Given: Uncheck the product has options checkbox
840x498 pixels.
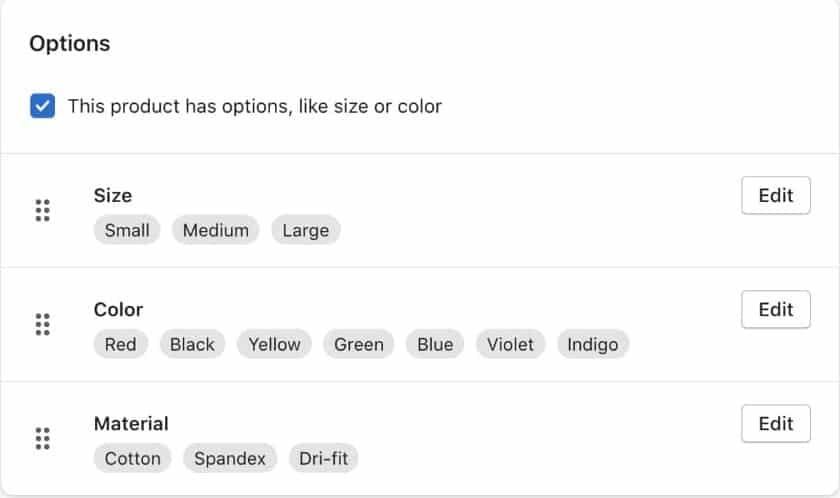Looking at the screenshot, I should click(x=42, y=106).
